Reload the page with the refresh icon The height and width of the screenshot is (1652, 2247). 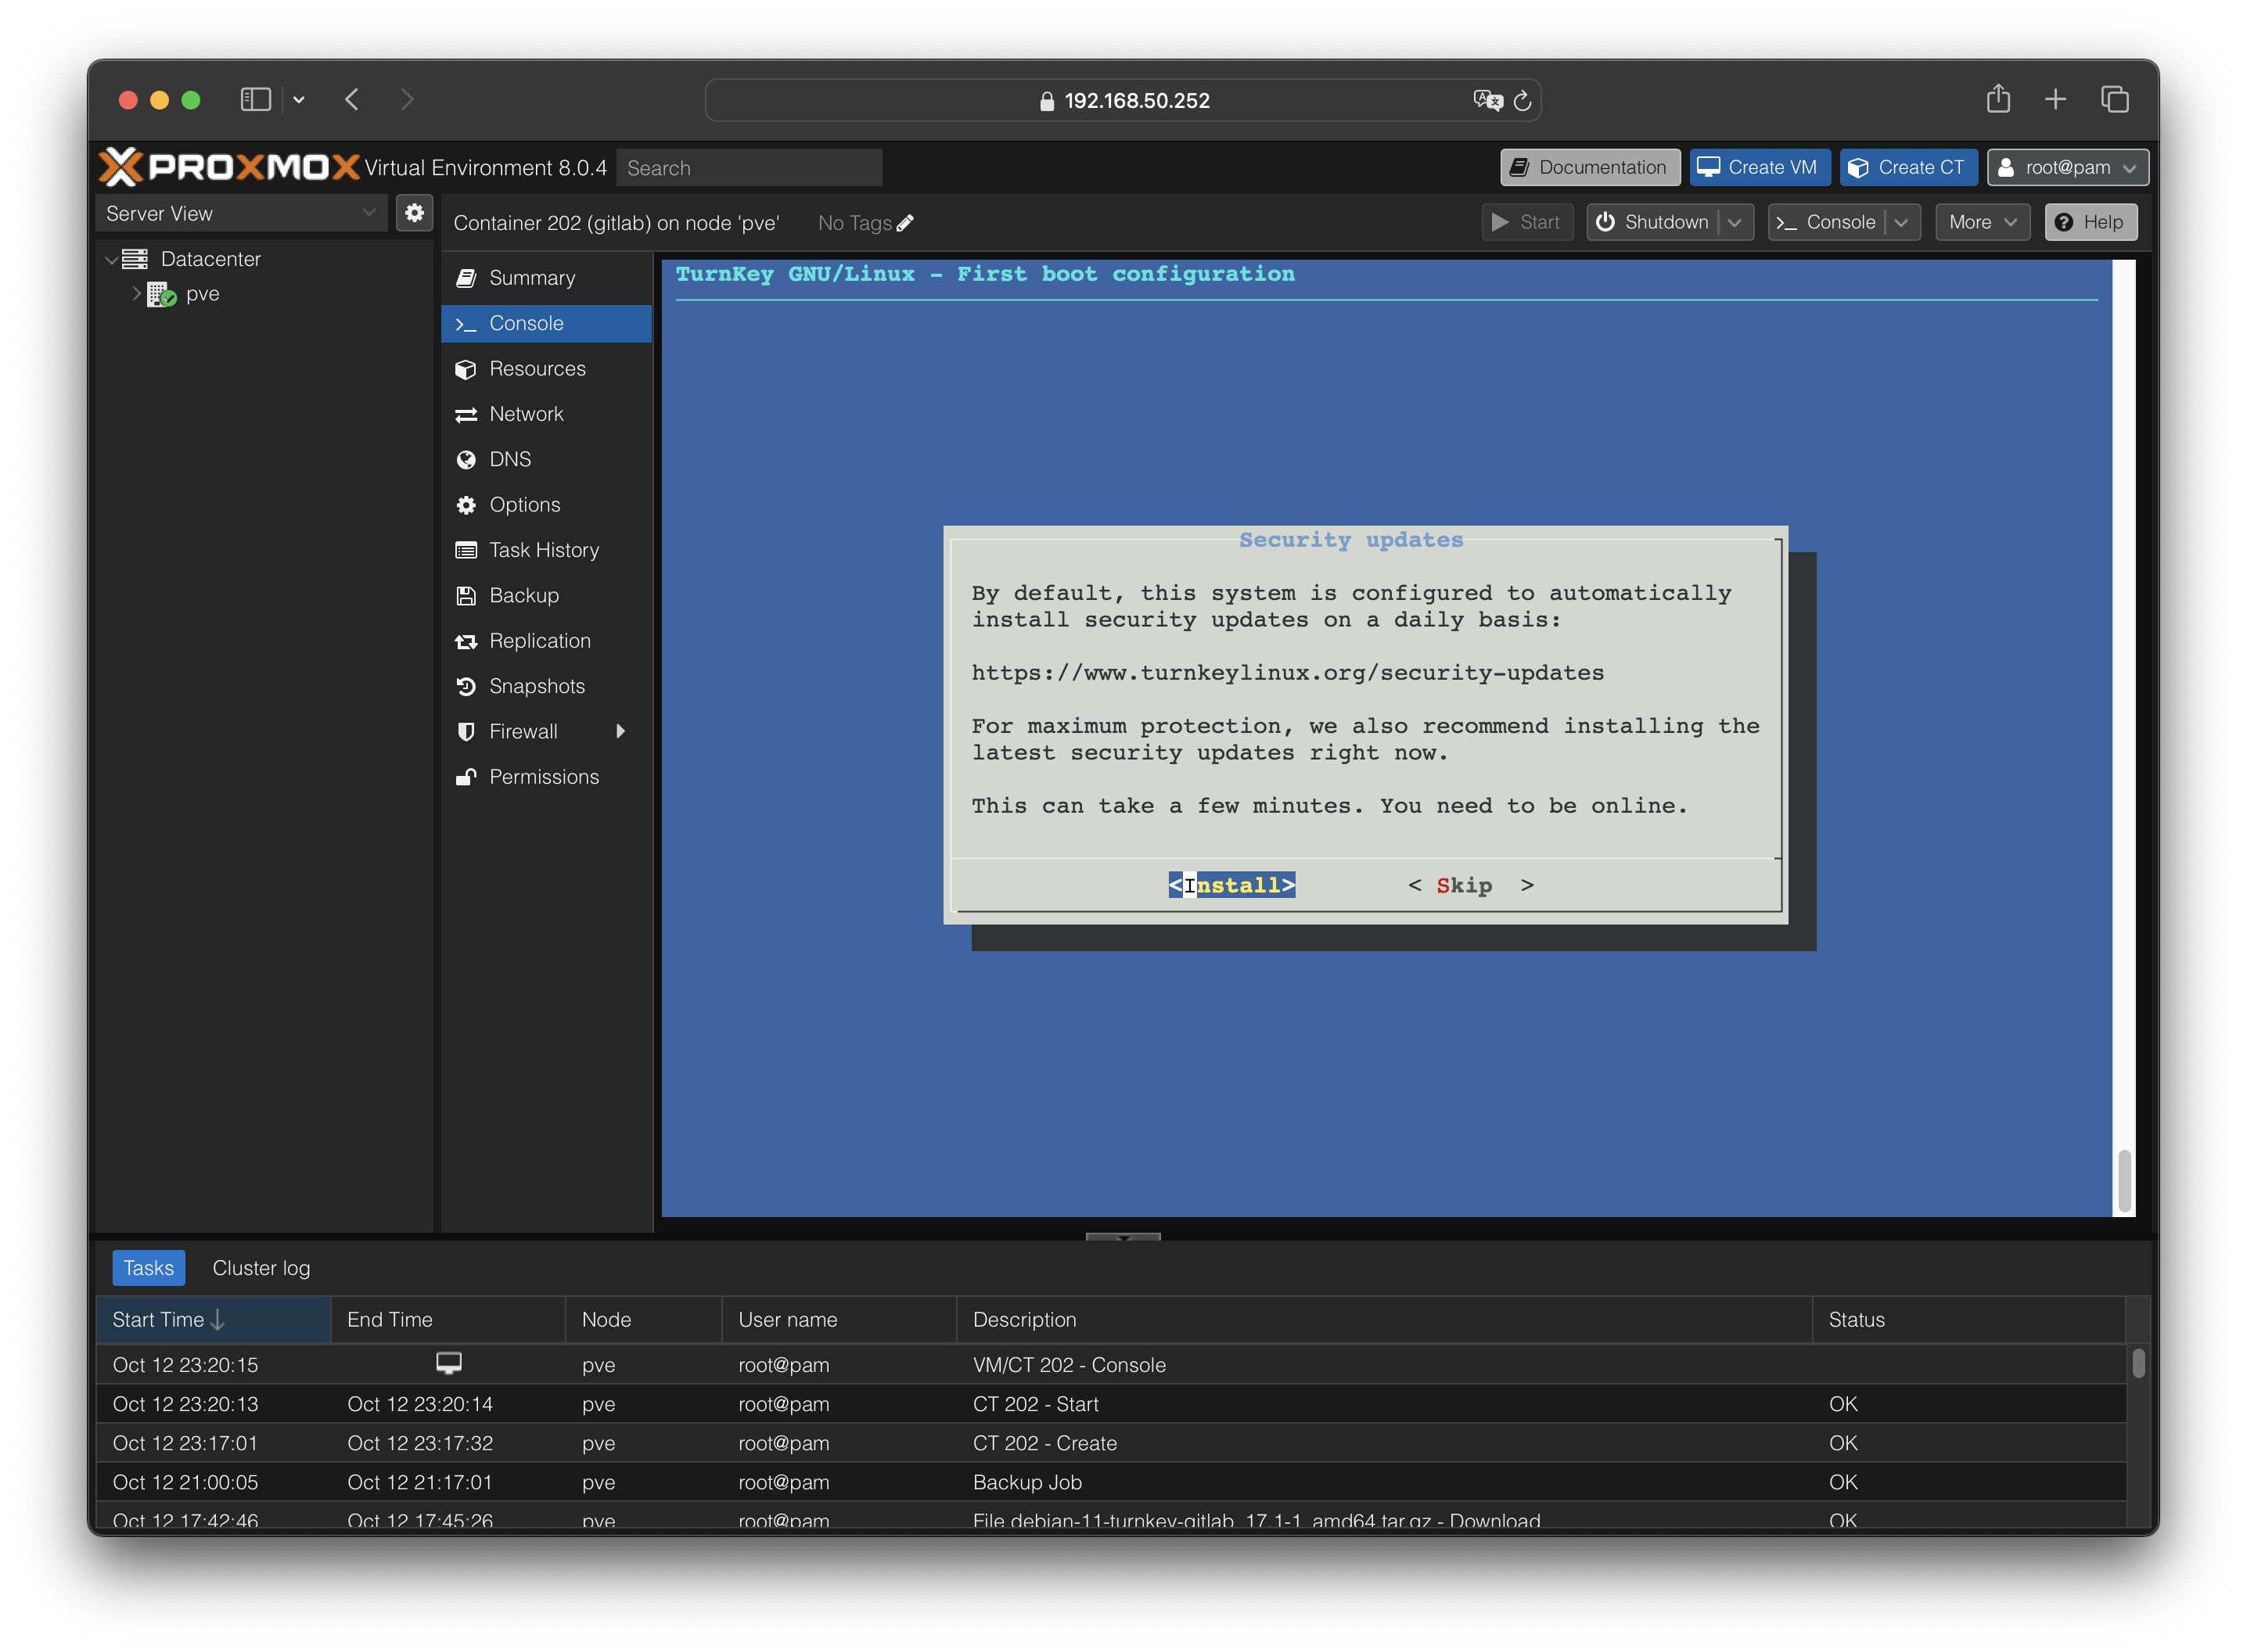(1523, 100)
